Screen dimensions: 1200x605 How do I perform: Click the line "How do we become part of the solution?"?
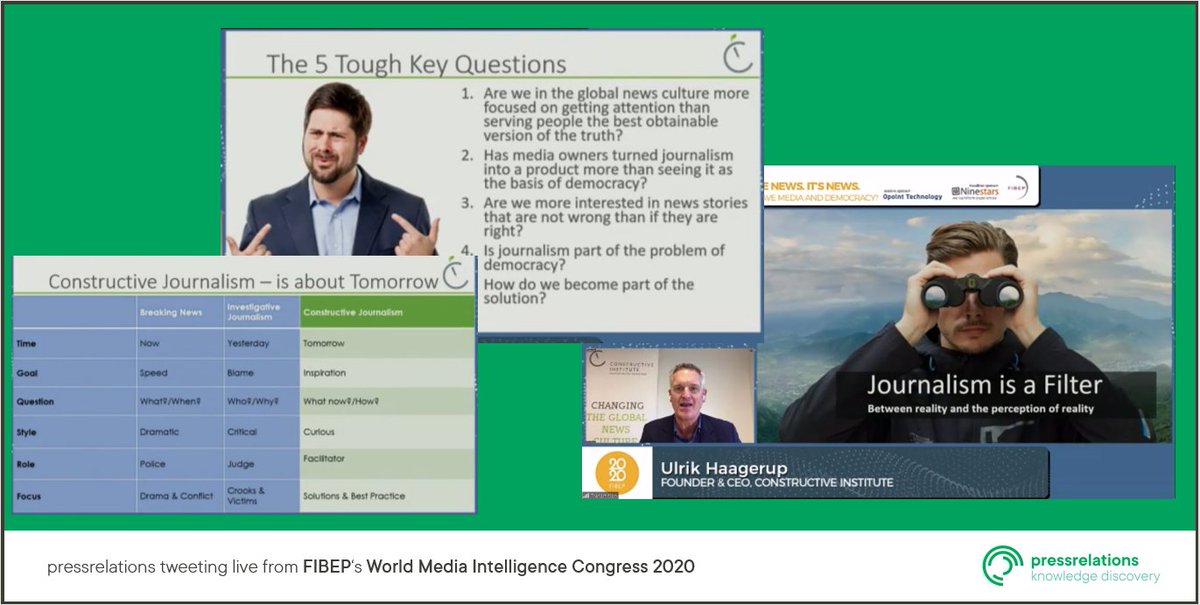589,291
